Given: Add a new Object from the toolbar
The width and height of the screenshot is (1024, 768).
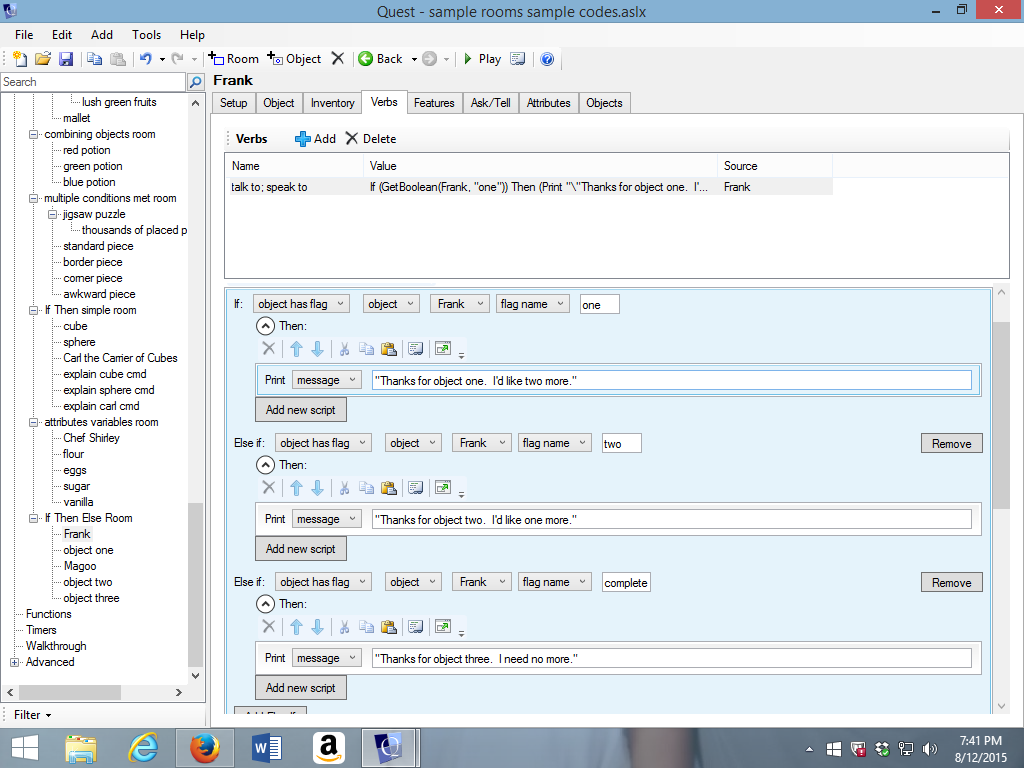Looking at the screenshot, I should 294,59.
